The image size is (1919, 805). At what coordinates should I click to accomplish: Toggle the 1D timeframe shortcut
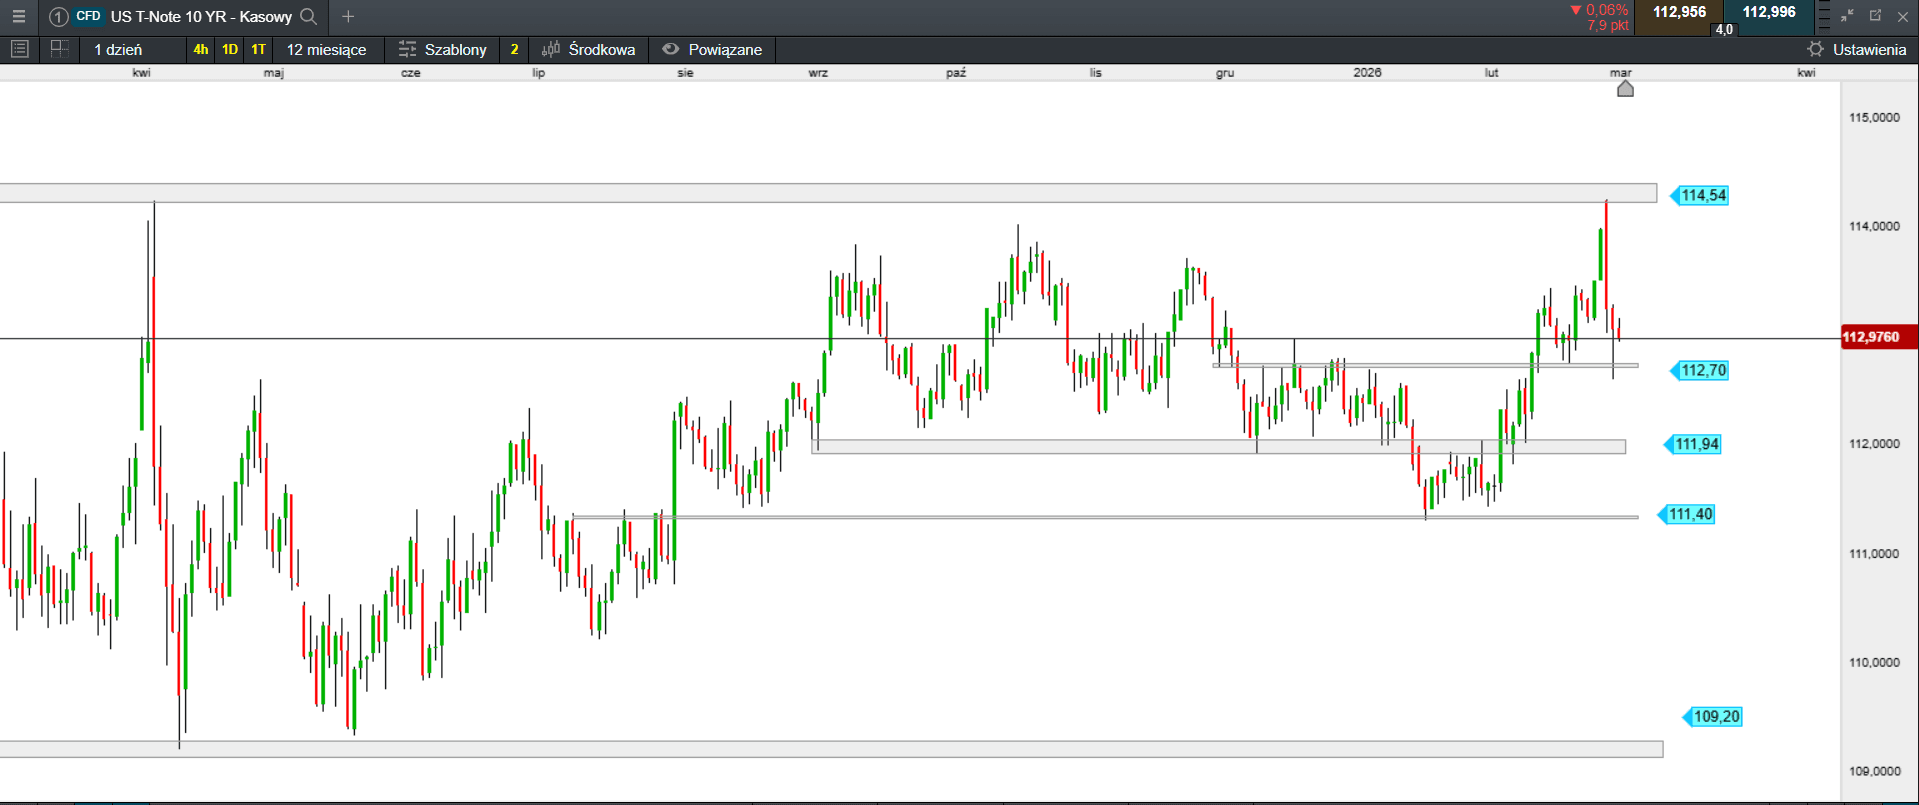230,49
